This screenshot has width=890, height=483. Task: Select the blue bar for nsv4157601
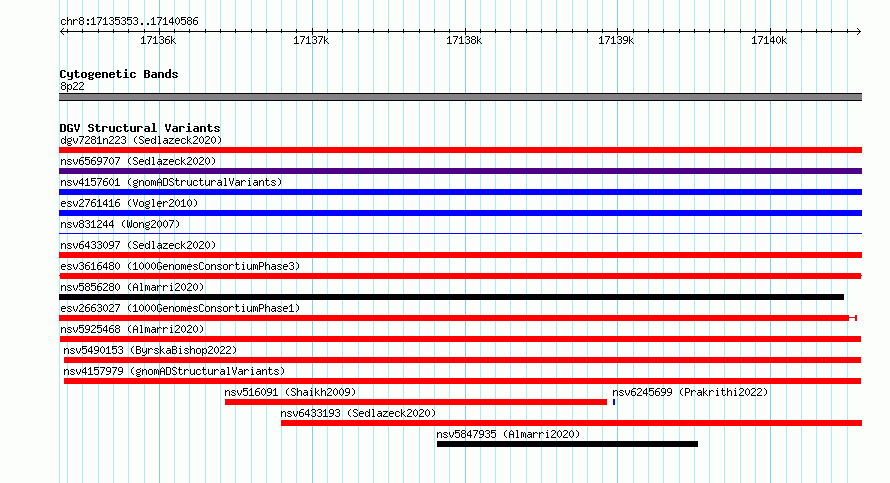pos(460,192)
